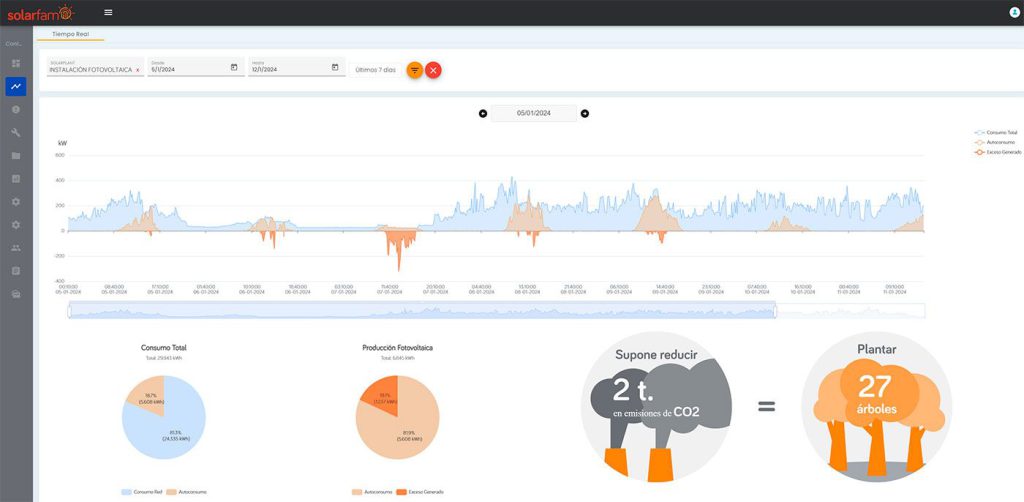
Task: Clear filters with the red X button
Action: [433, 70]
